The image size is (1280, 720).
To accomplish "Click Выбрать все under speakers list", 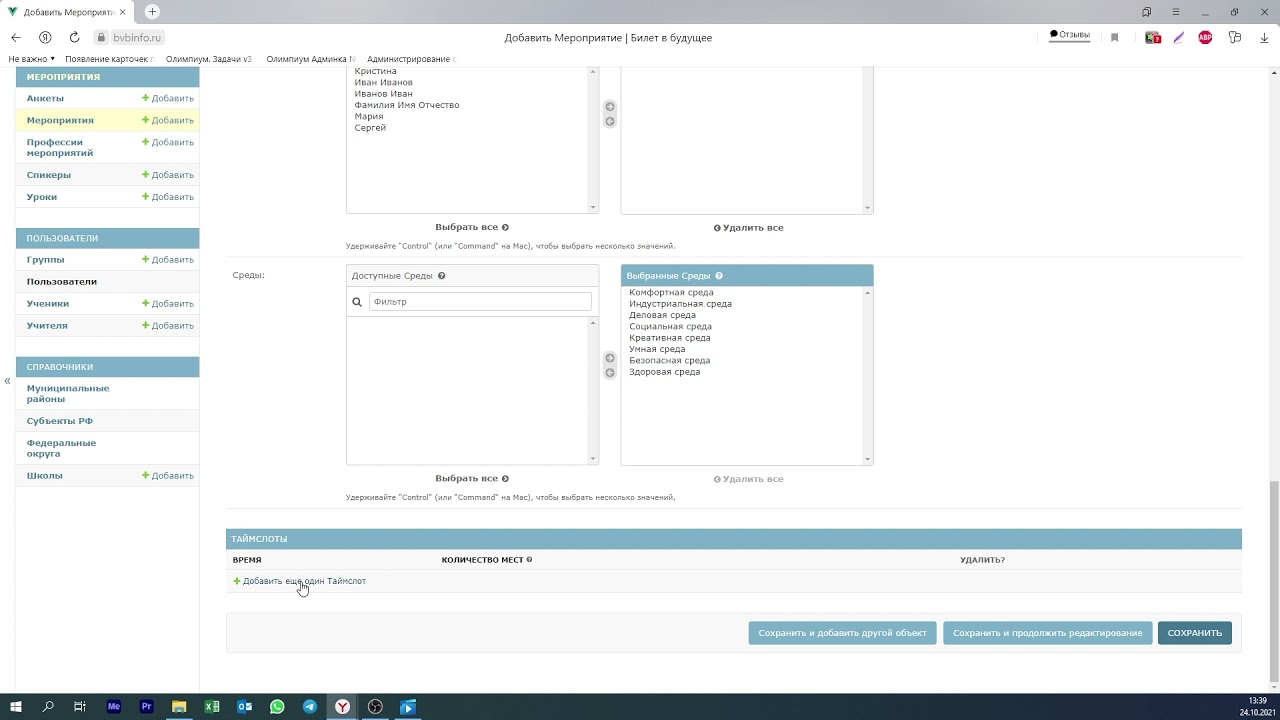I will (x=472, y=227).
